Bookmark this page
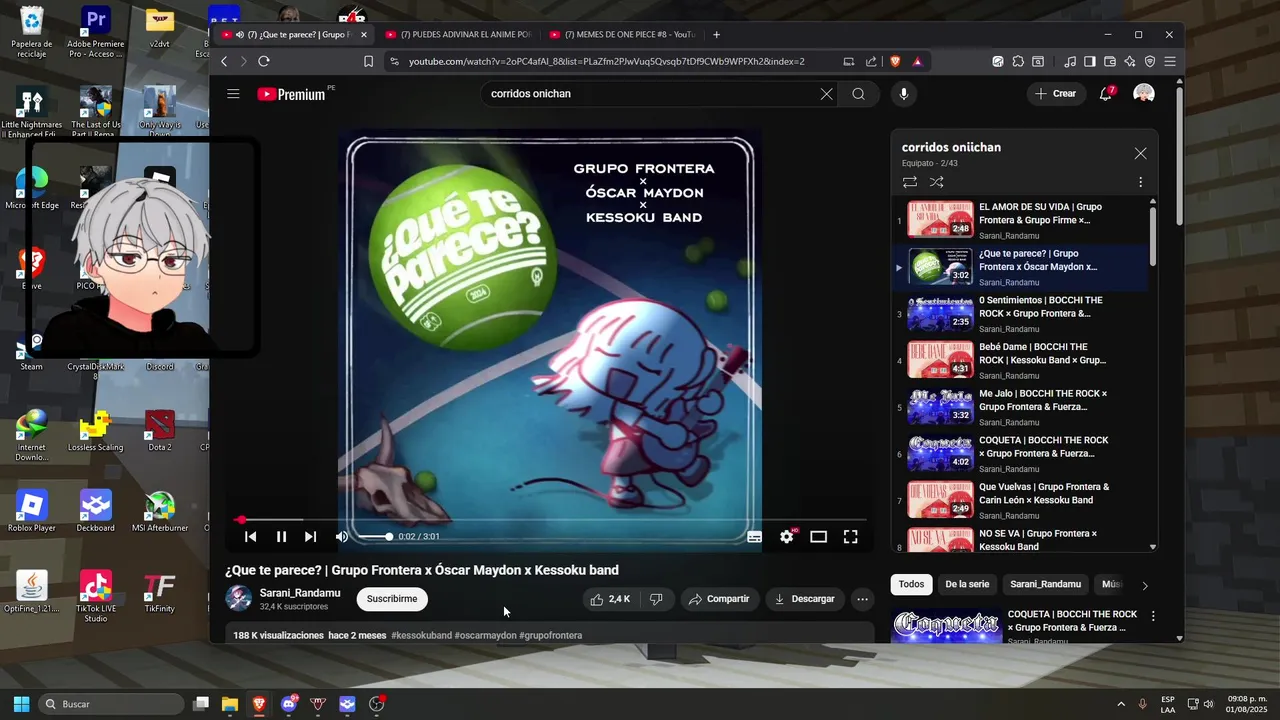This screenshot has height=720, width=1280. (368, 61)
